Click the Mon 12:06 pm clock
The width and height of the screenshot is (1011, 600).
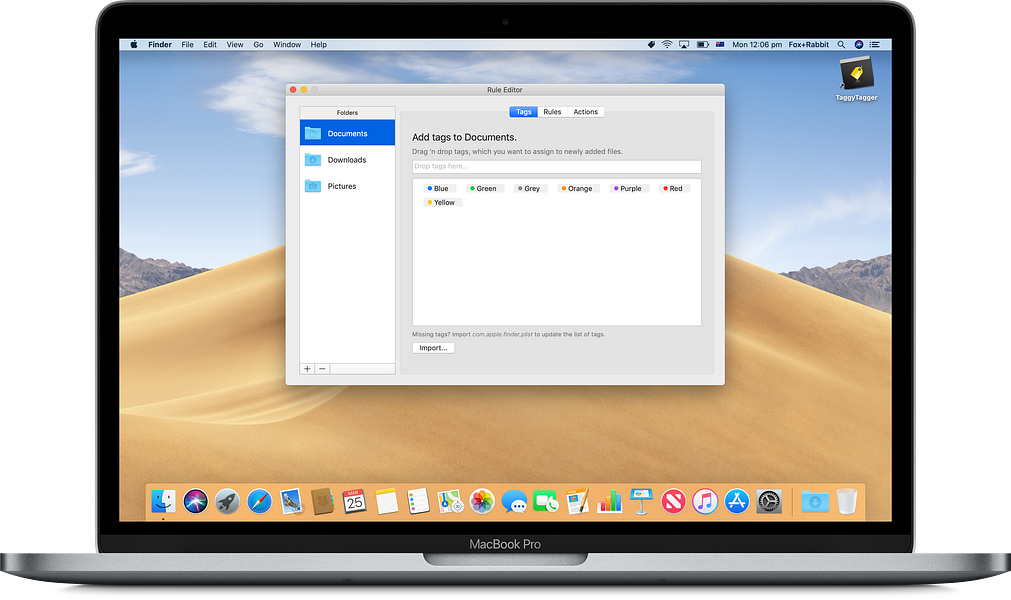point(757,44)
